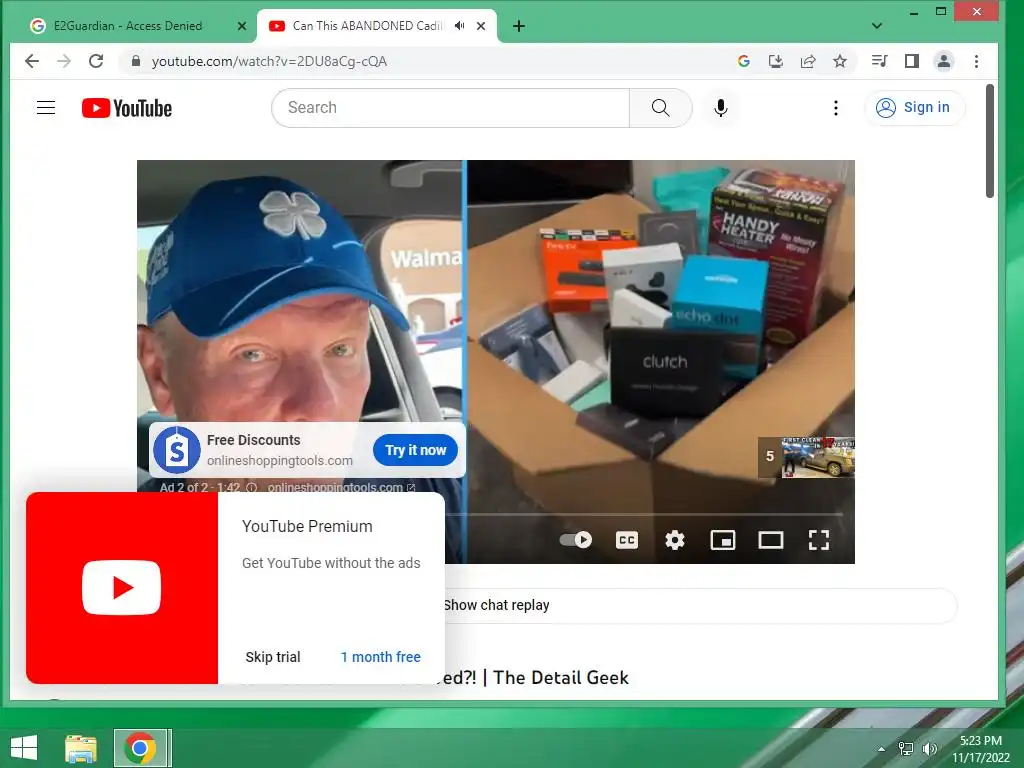
Task: Open the Windows Start button
Action: click(24, 748)
